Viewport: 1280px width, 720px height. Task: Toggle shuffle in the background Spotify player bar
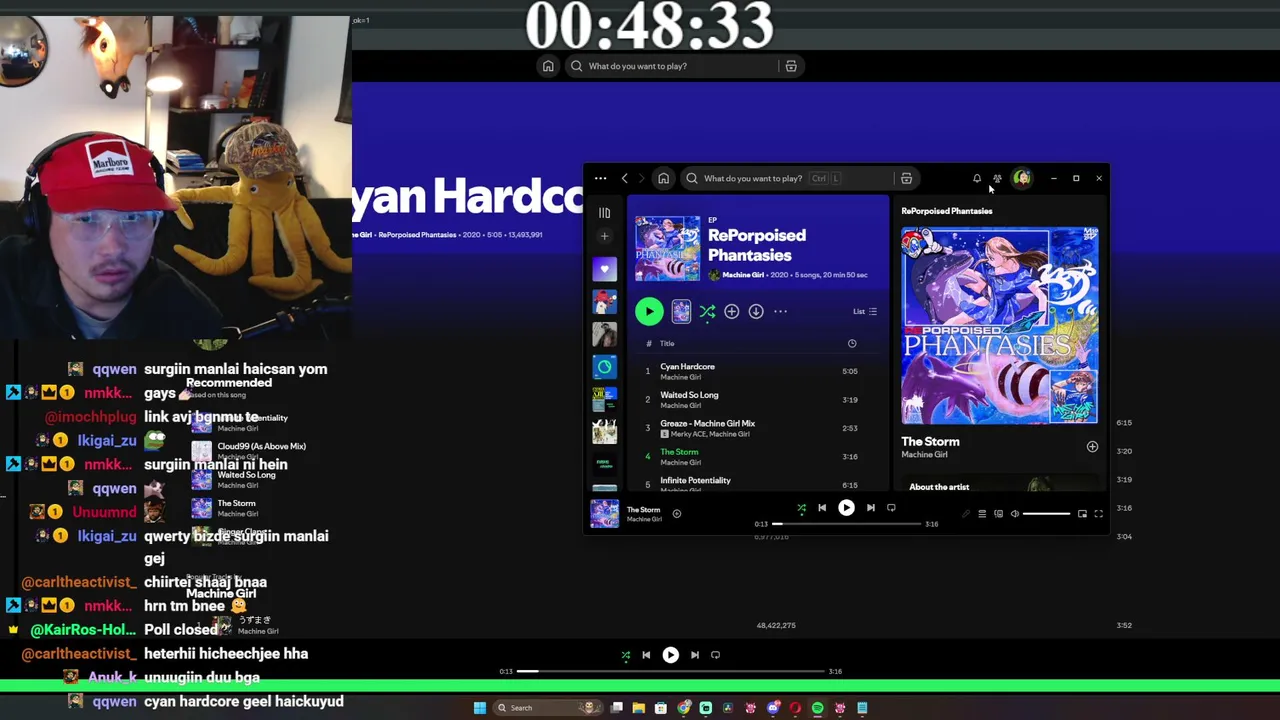pyautogui.click(x=626, y=656)
